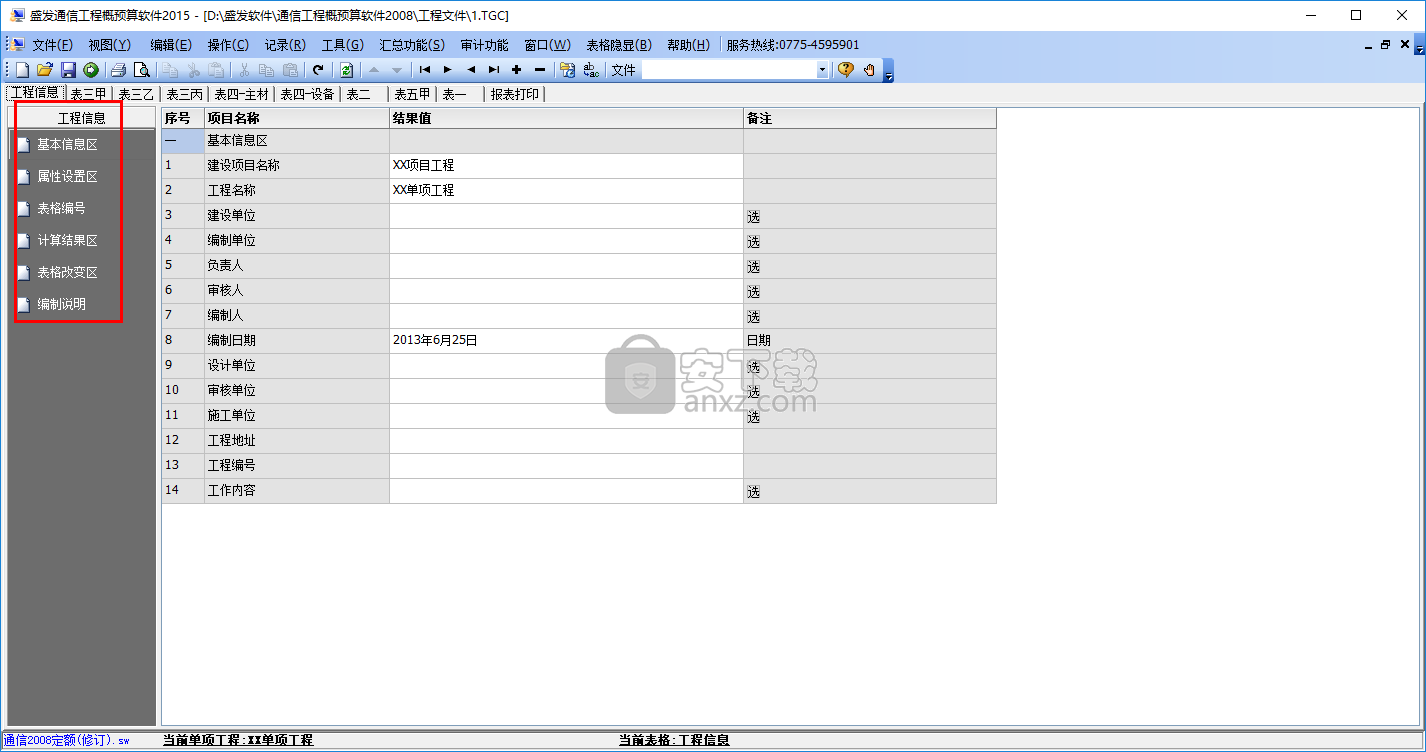Viewport: 1426px width, 752px height.
Task: Click 选 button for 编制单位 row
Action: [753, 242]
